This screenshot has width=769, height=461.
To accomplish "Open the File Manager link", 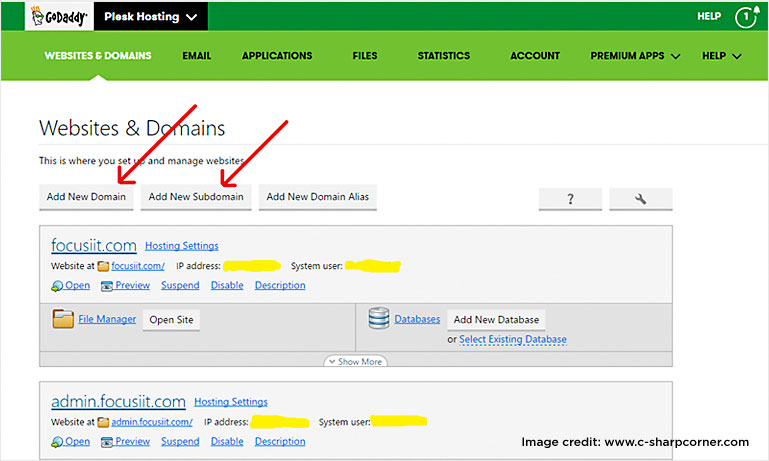I will click(107, 319).
